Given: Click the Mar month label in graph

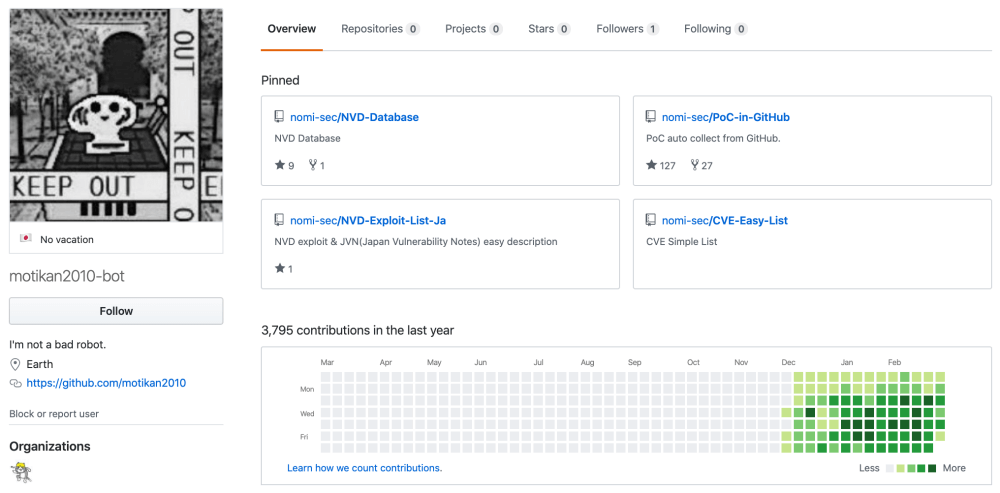Looking at the screenshot, I should click(x=327, y=362).
